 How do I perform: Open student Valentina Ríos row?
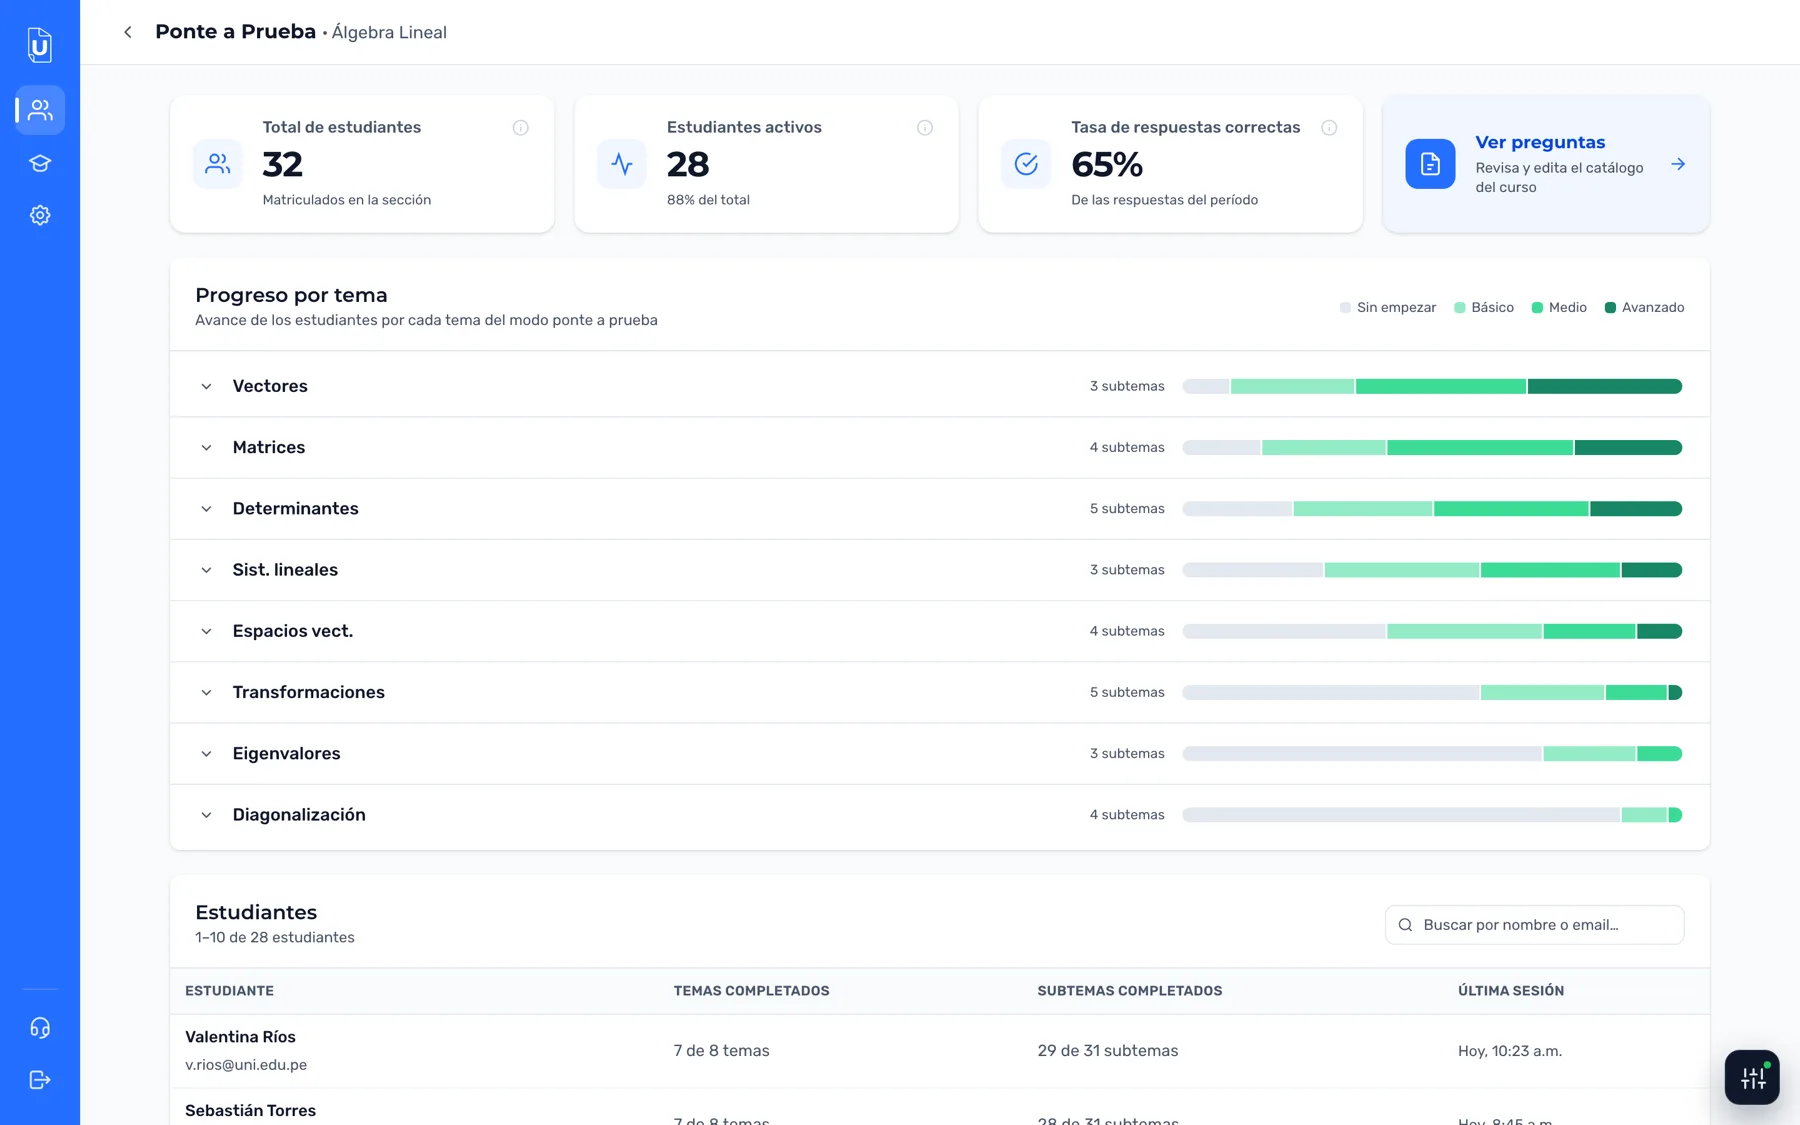(x=940, y=1051)
